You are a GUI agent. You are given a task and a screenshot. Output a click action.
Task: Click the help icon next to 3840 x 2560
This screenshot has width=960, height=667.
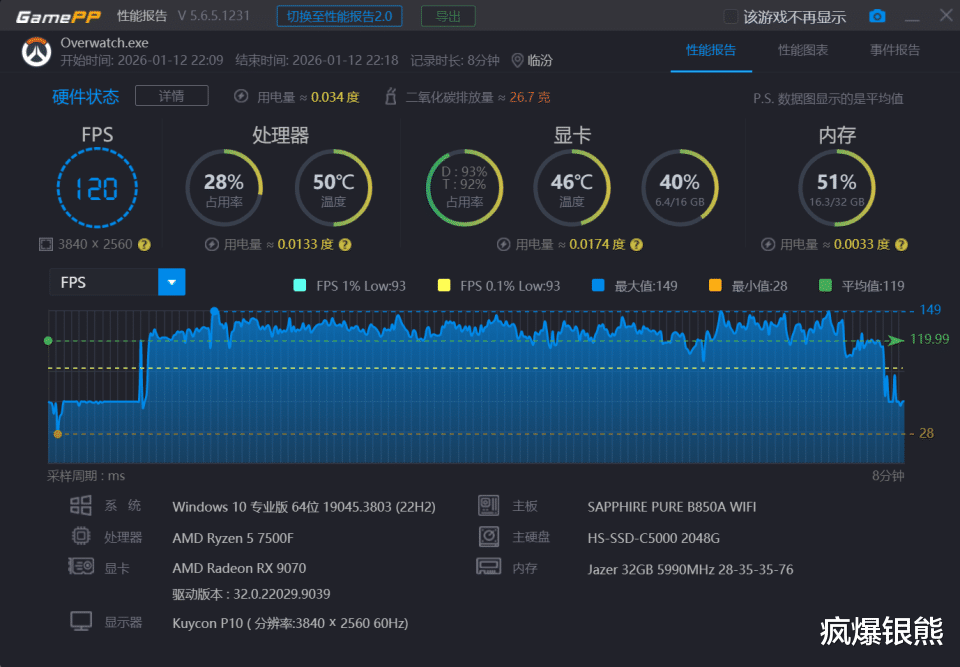tap(144, 245)
